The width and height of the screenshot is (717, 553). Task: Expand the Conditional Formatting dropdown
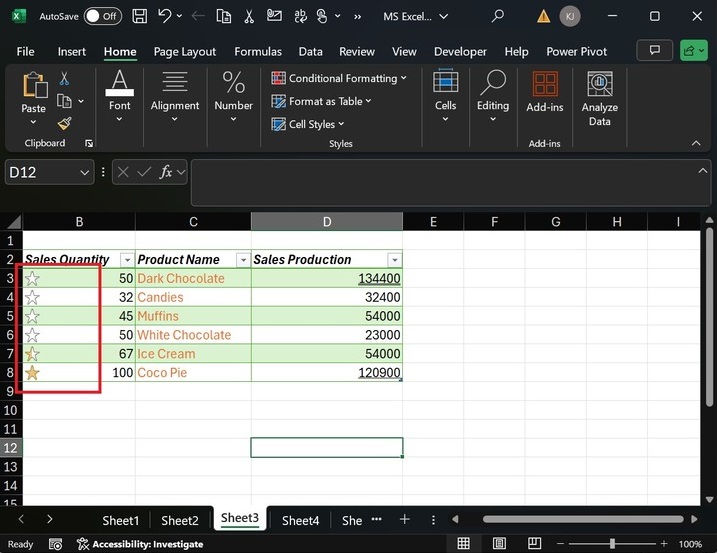tap(403, 78)
